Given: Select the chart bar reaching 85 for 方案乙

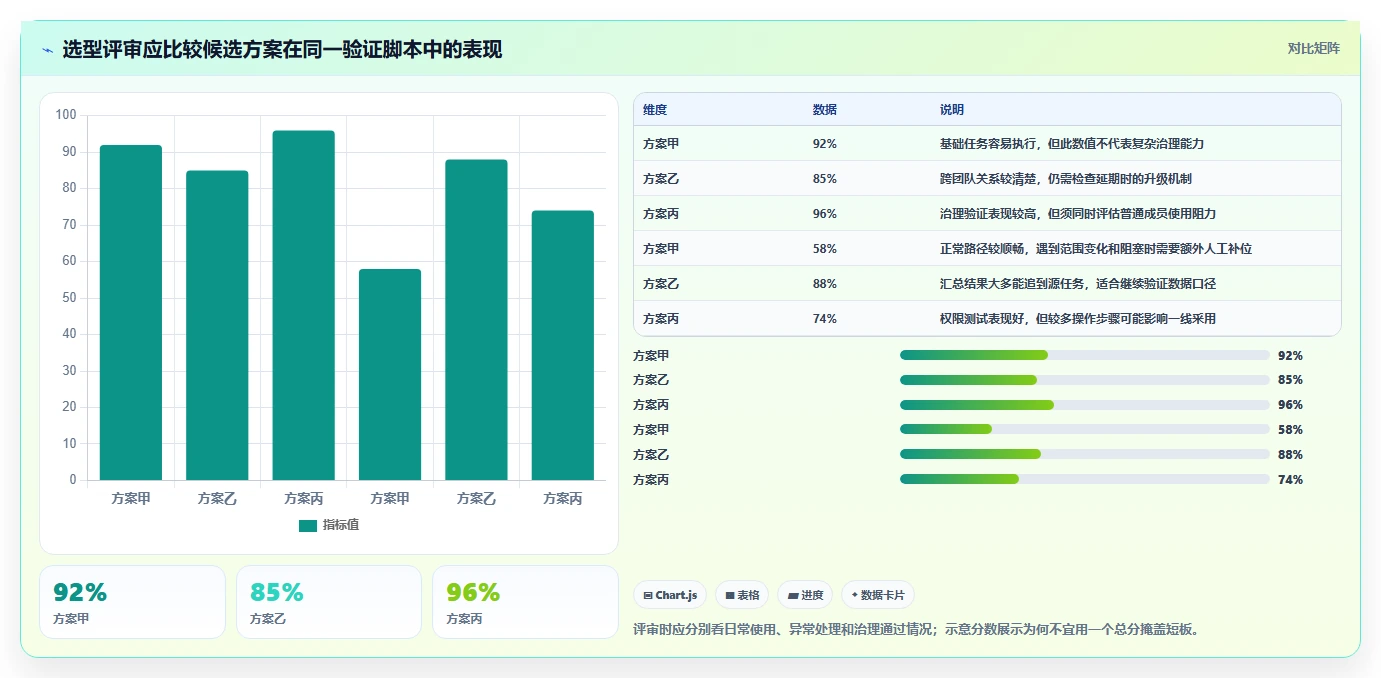Looking at the screenshot, I should coord(217,325).
